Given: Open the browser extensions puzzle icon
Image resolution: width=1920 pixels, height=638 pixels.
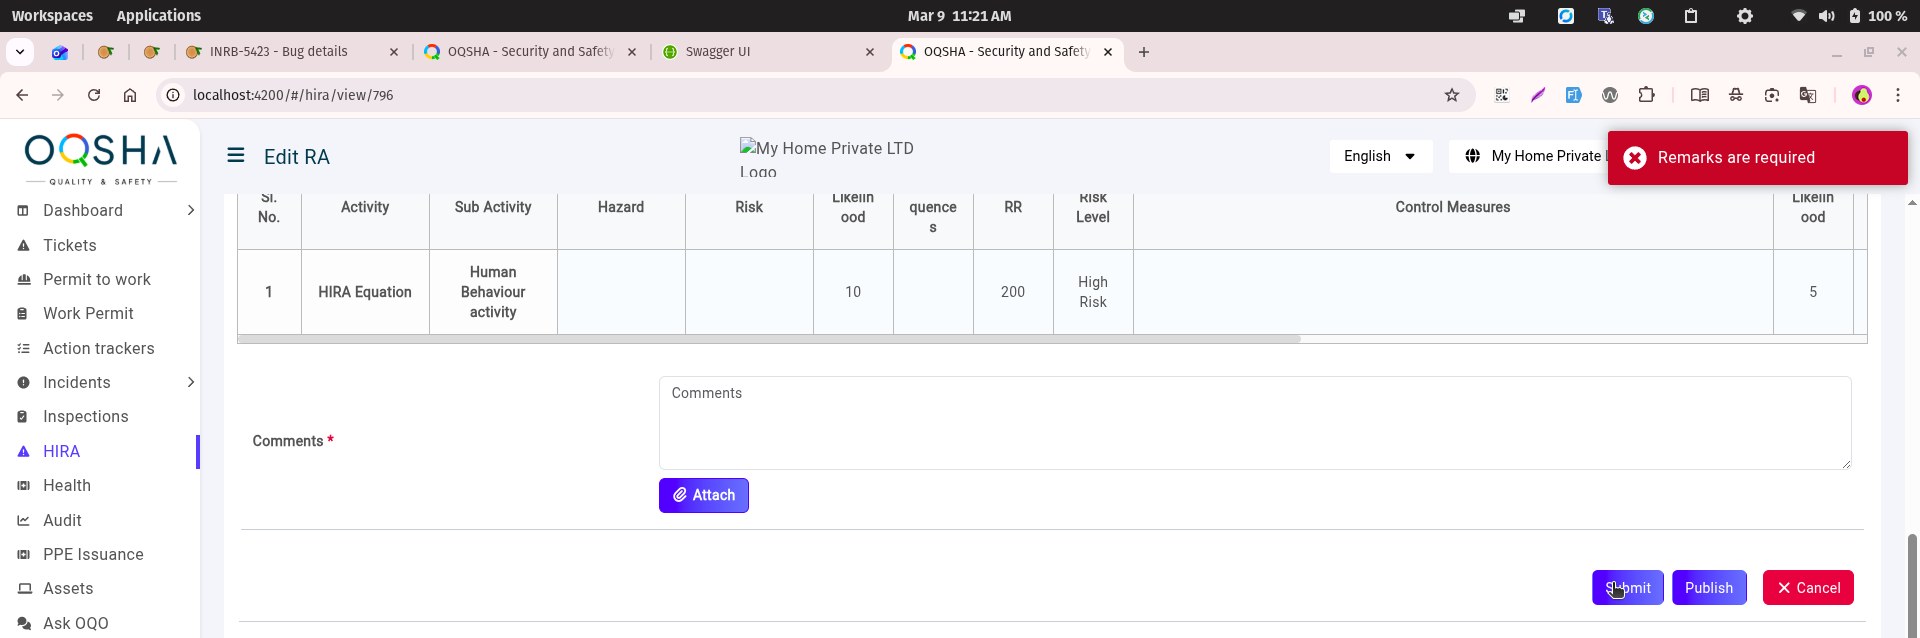Looking at the screenshot, I should pyautogui.click(x=1646, y=95).
